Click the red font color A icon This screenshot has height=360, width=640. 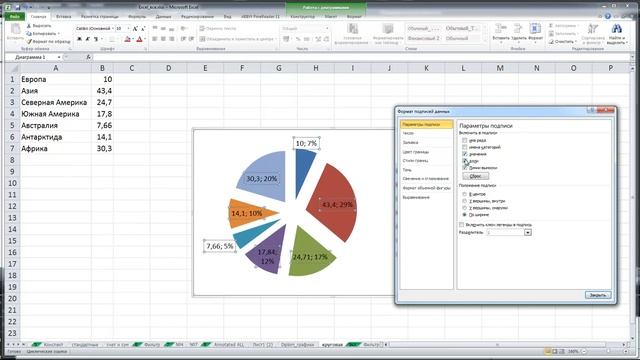coord(139,39)
